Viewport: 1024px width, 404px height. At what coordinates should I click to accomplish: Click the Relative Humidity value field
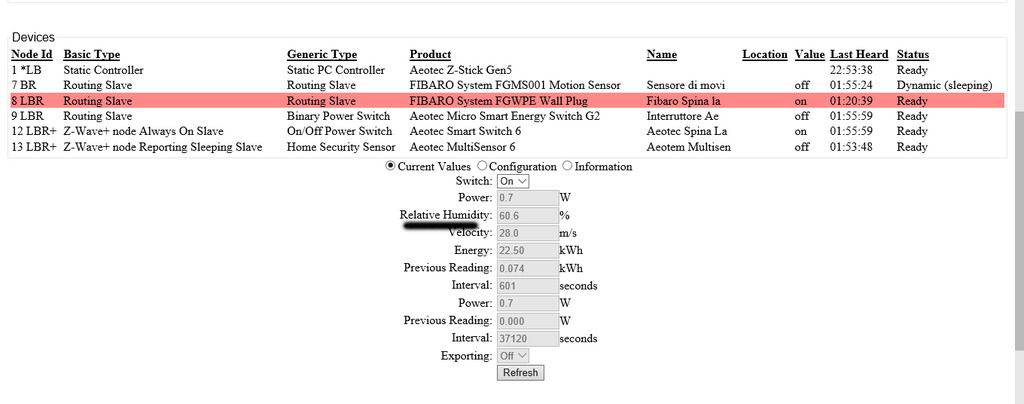pos(527,215)
